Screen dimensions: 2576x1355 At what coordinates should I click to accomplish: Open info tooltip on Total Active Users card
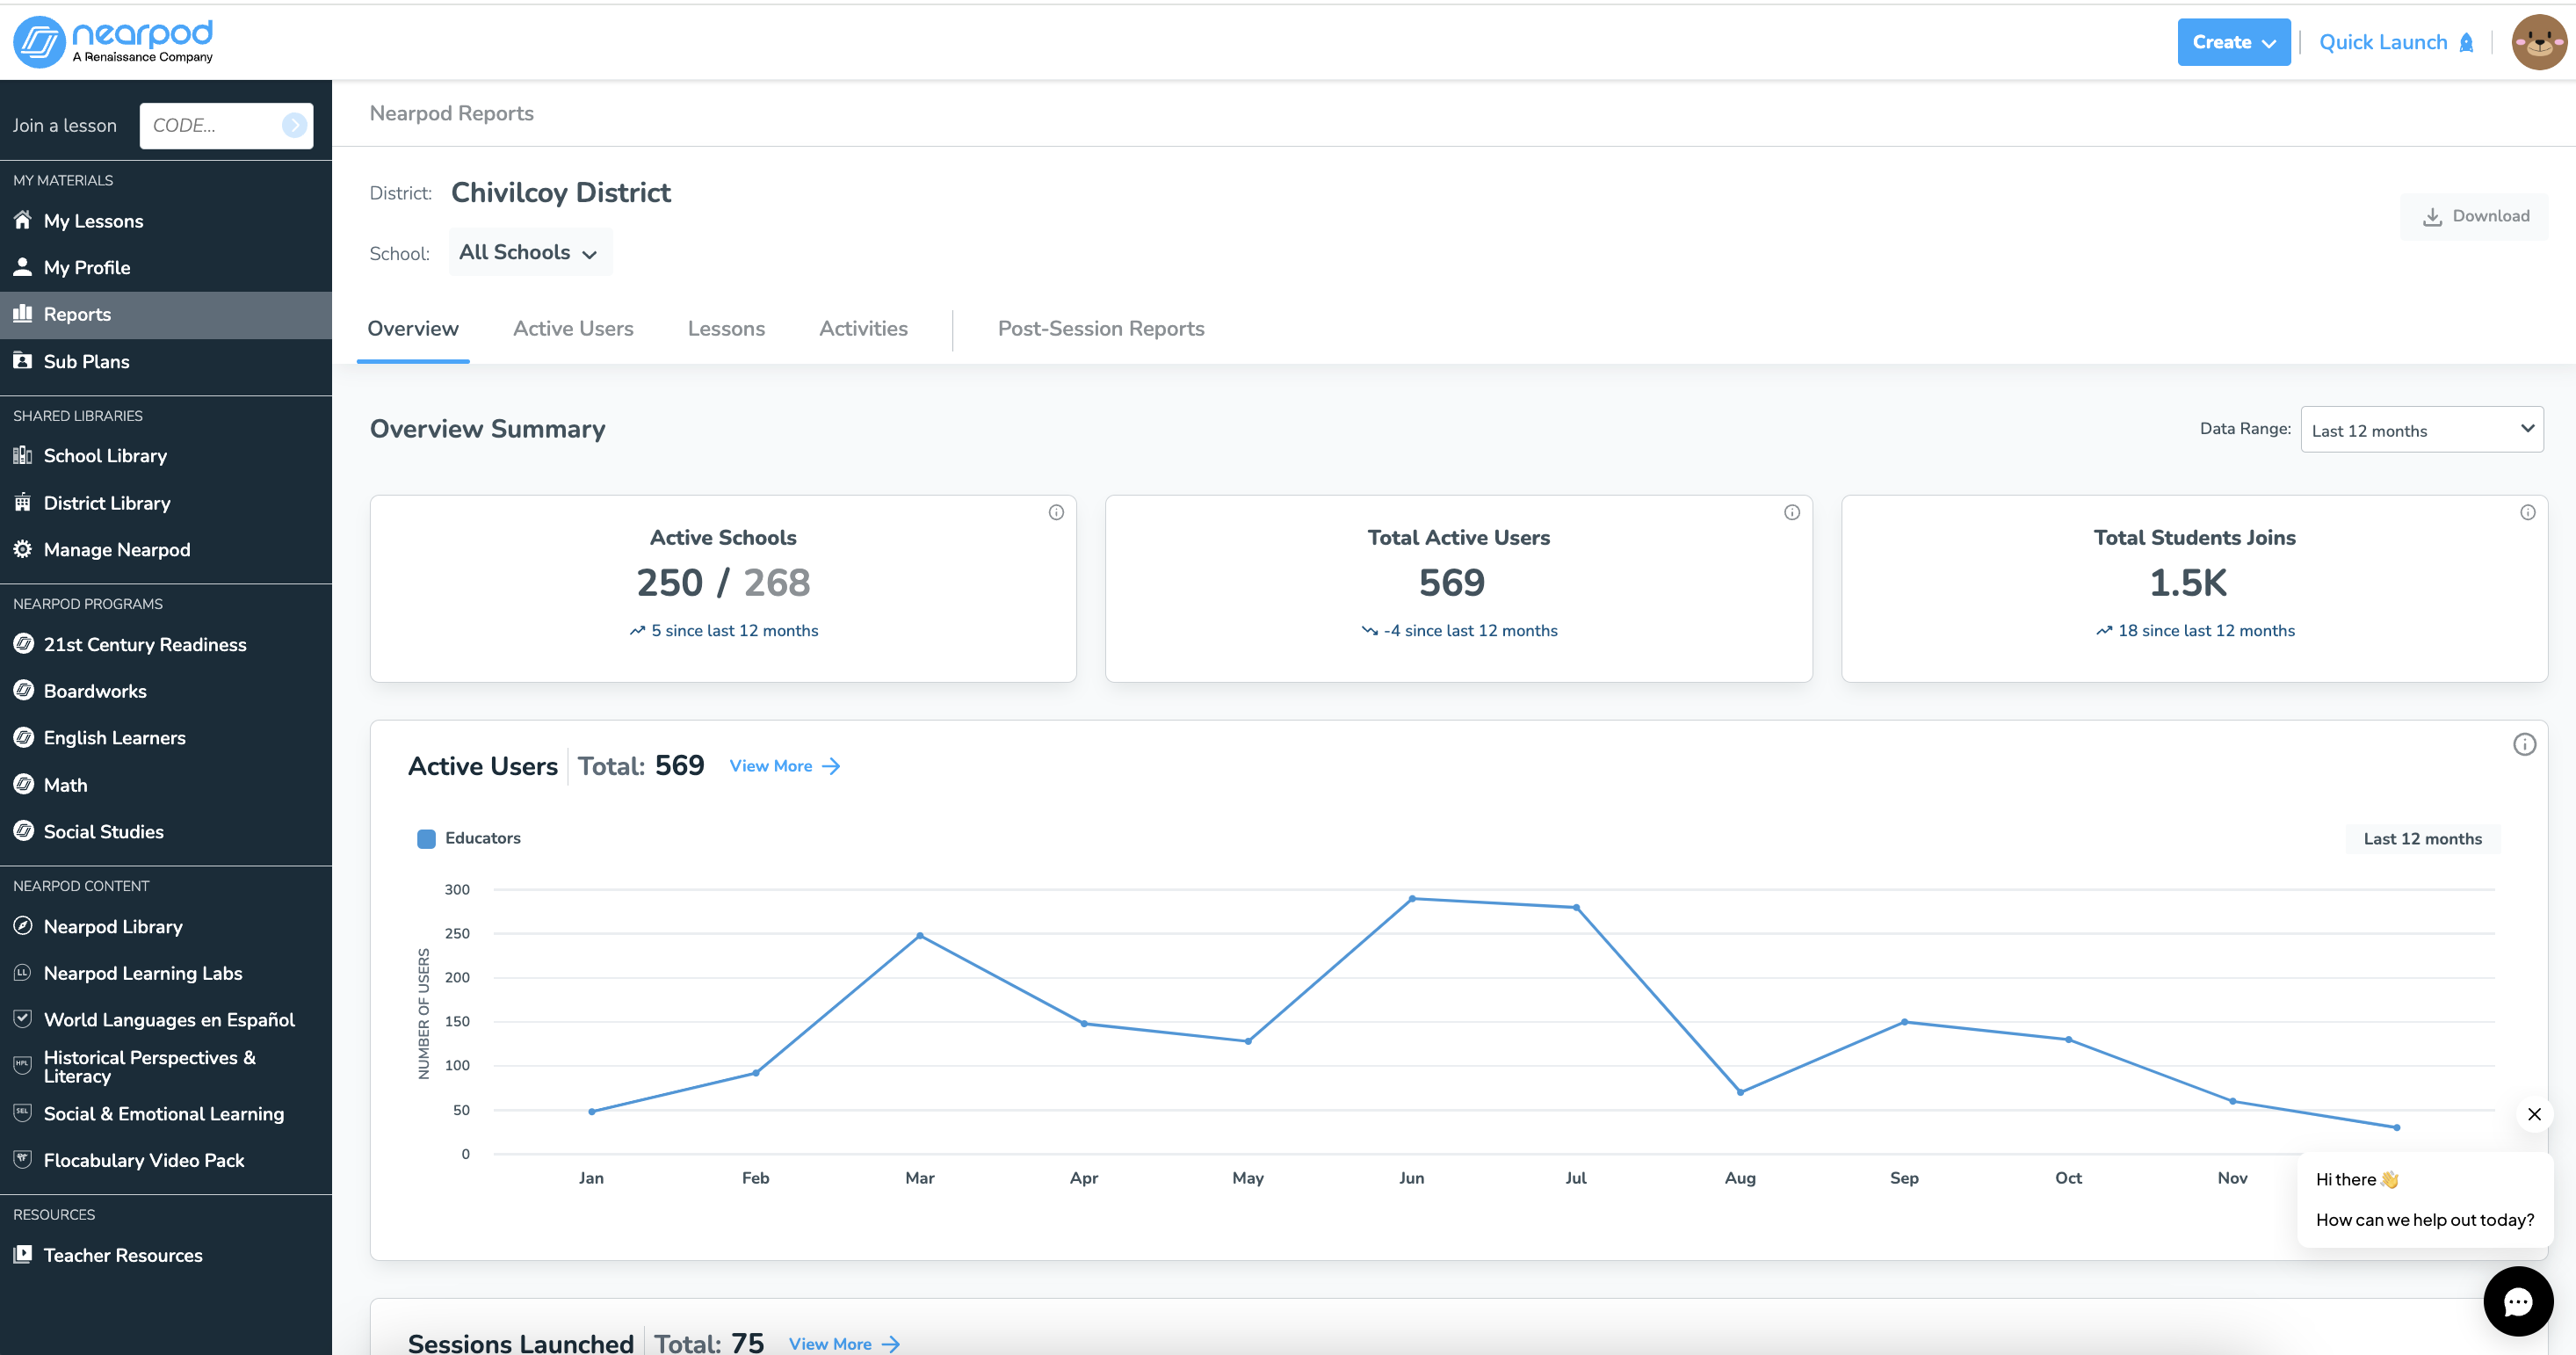[x=1792, y=512]
